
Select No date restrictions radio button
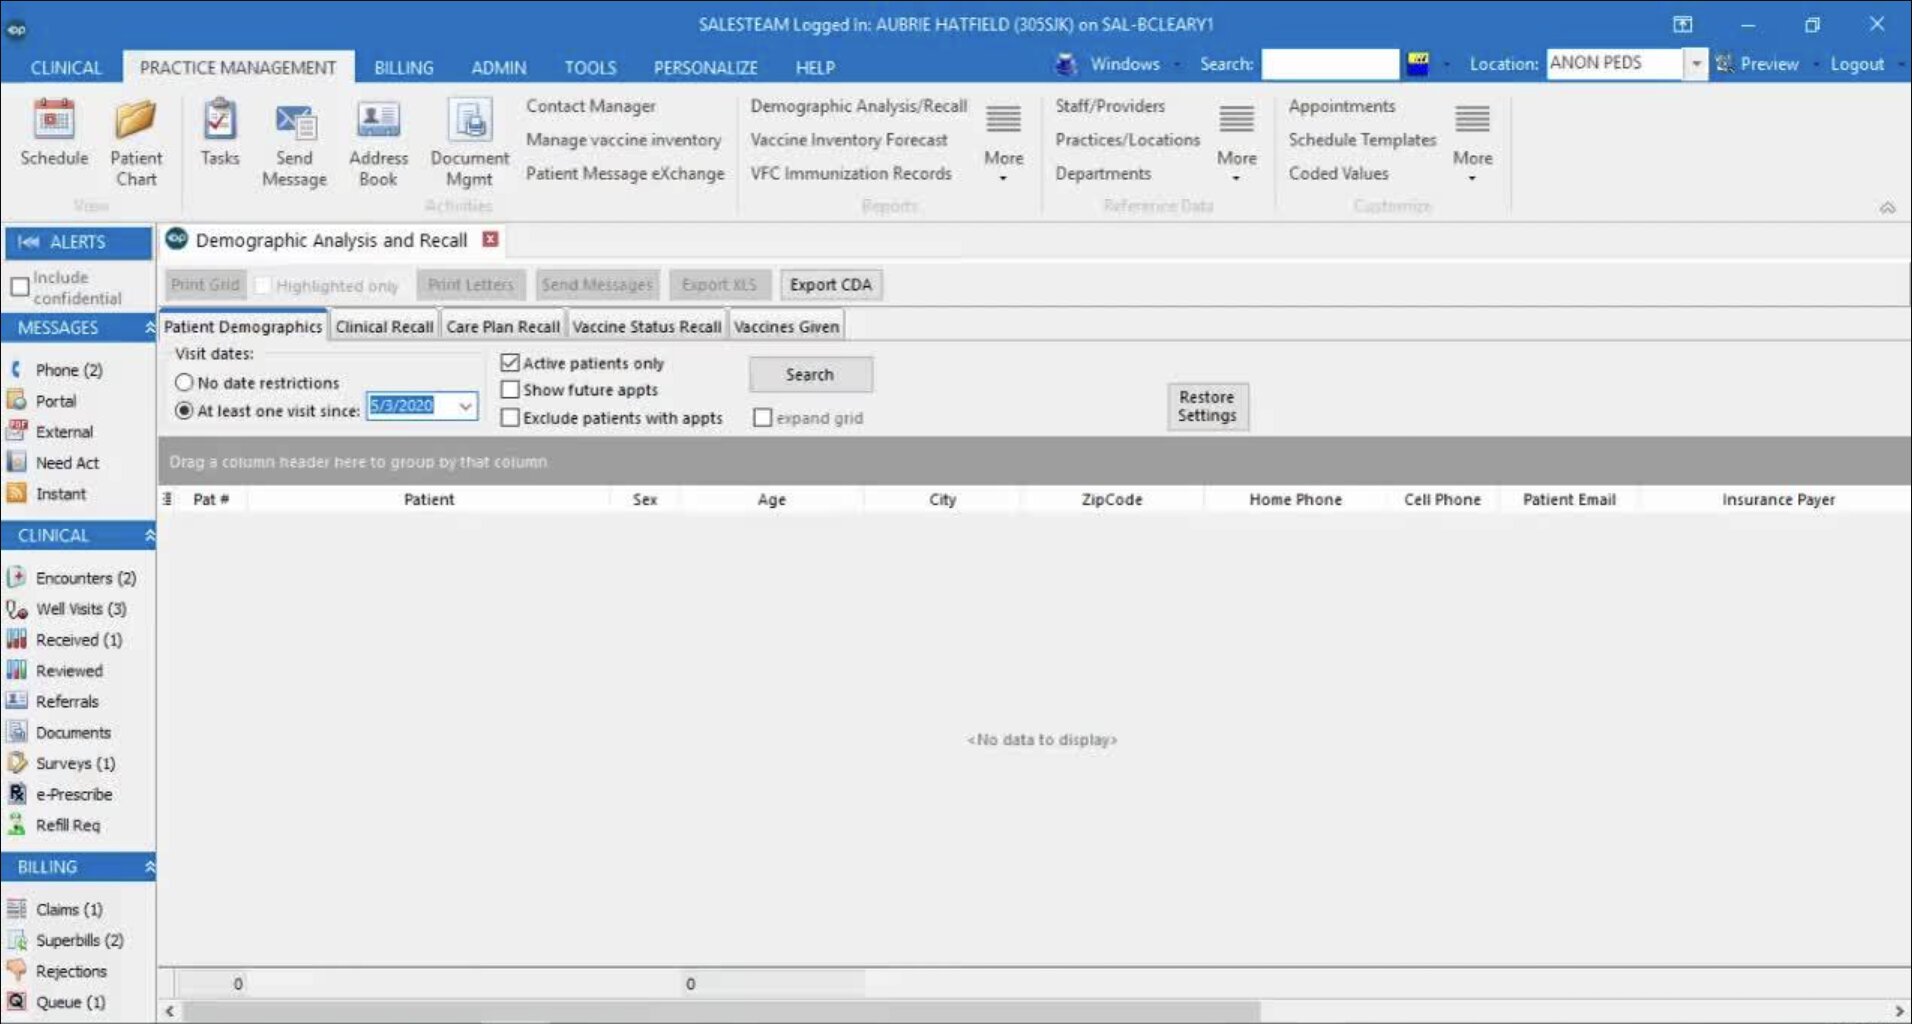tap(184, 383)
